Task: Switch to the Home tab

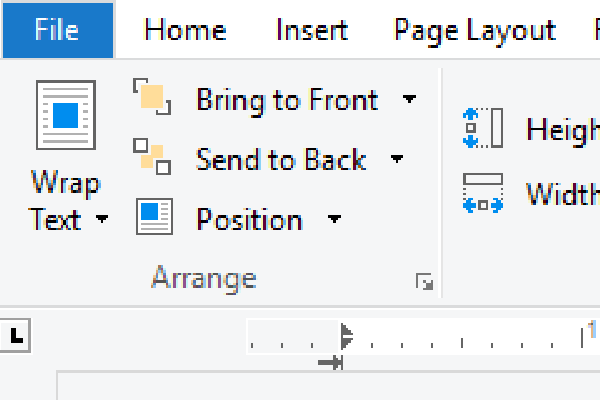Action: (185, 30)
